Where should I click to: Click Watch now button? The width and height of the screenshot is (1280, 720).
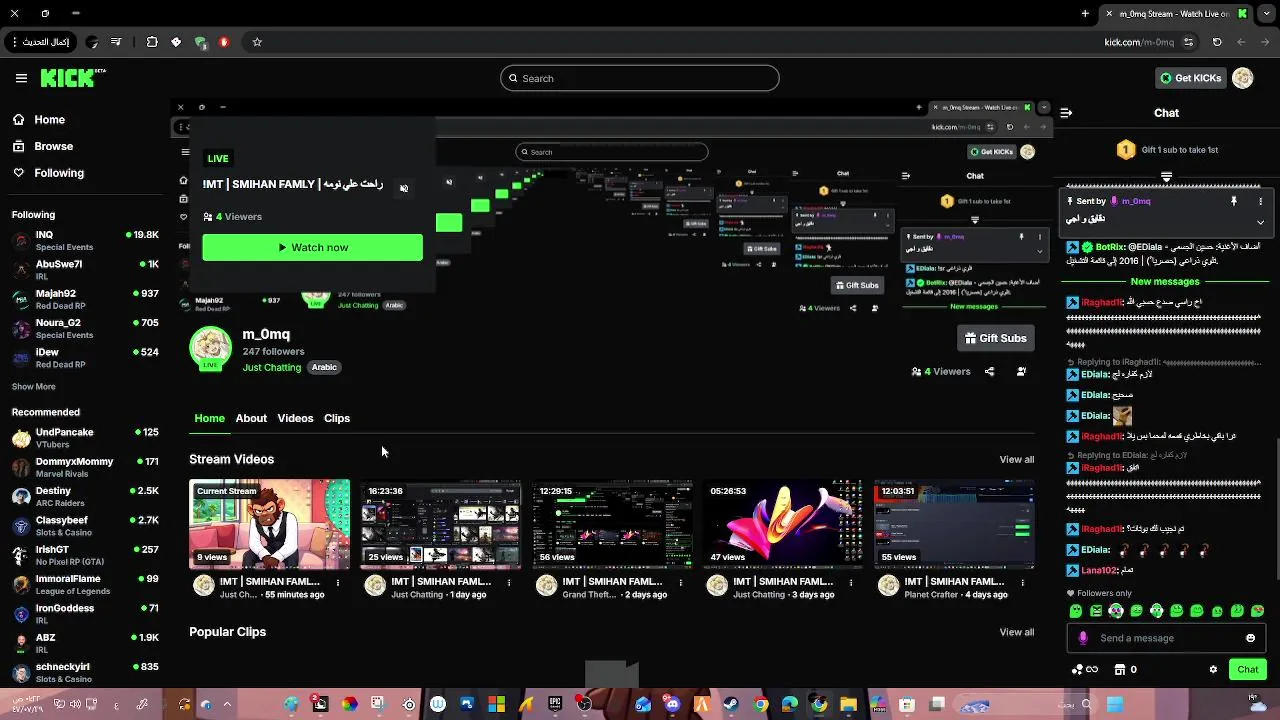coord(312,247)
